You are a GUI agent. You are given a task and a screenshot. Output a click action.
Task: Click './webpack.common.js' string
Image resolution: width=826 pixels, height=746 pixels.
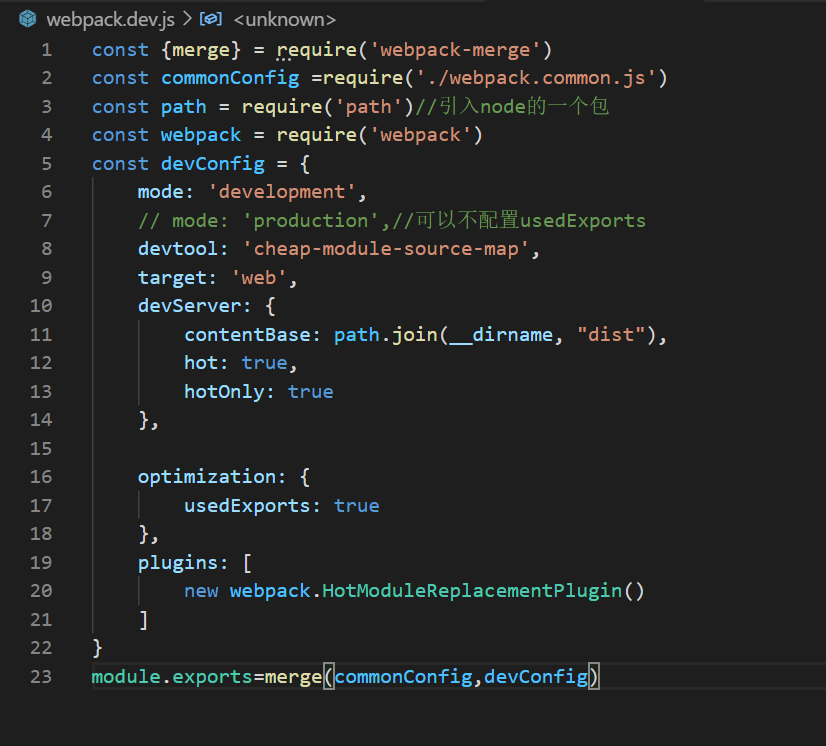click(536, 78)
